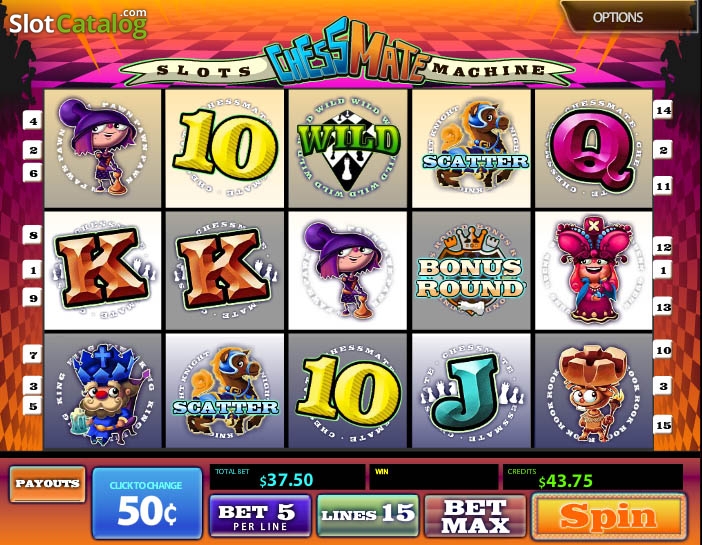Open the Payouts table
This screenshot has width=702, height=545.
47,484
